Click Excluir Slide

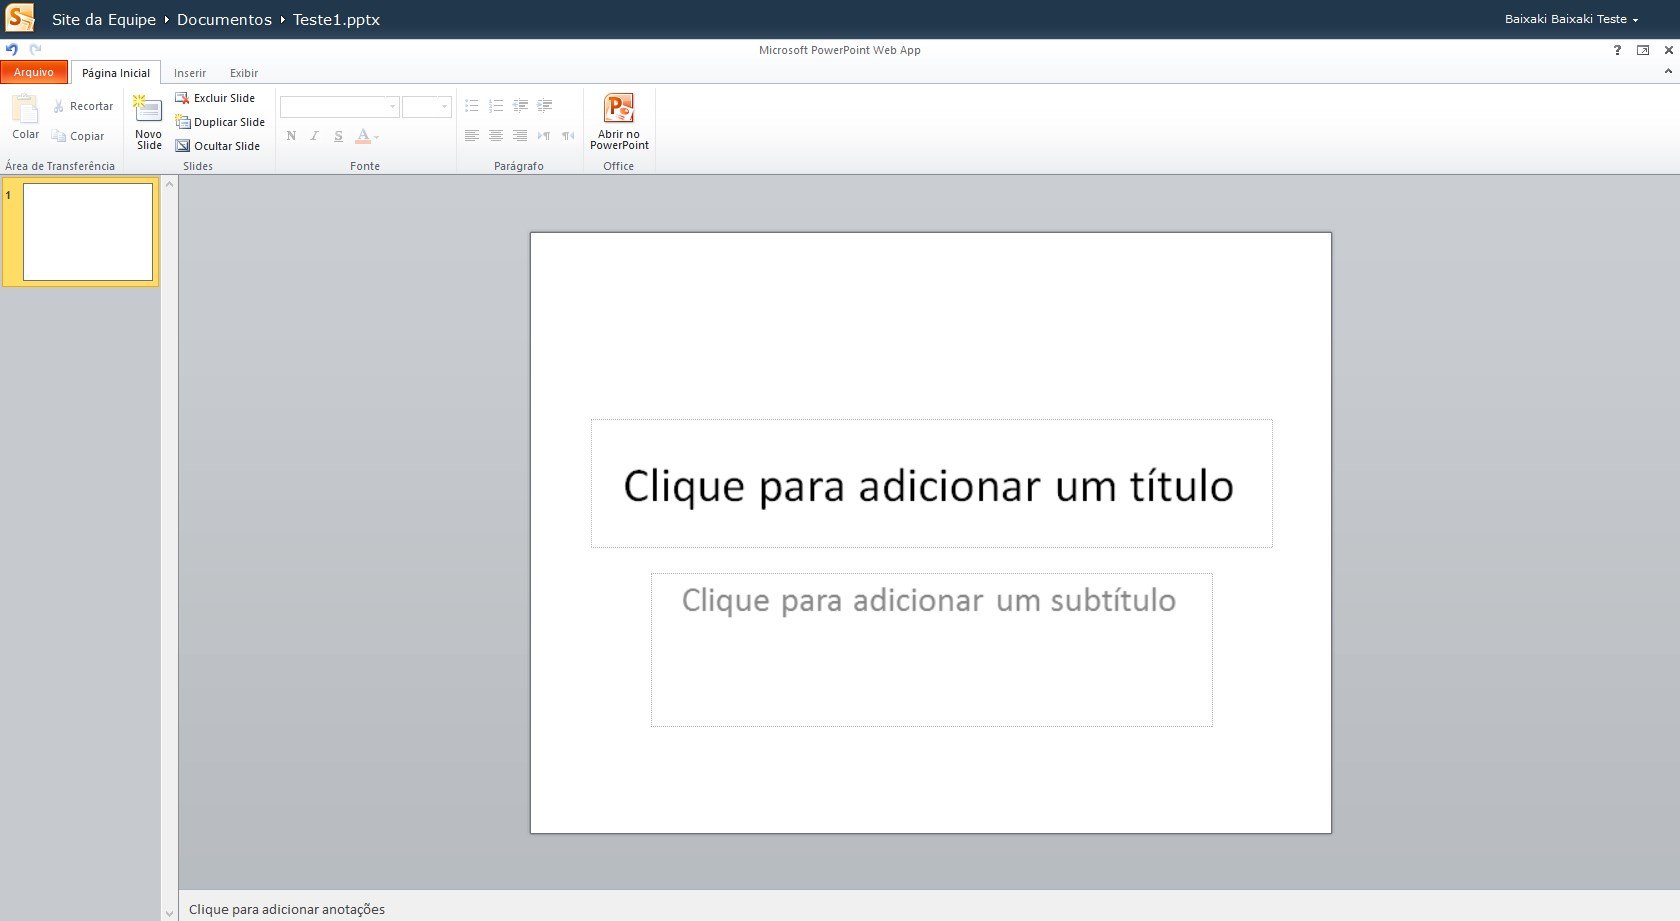click(x=215, y=98)
